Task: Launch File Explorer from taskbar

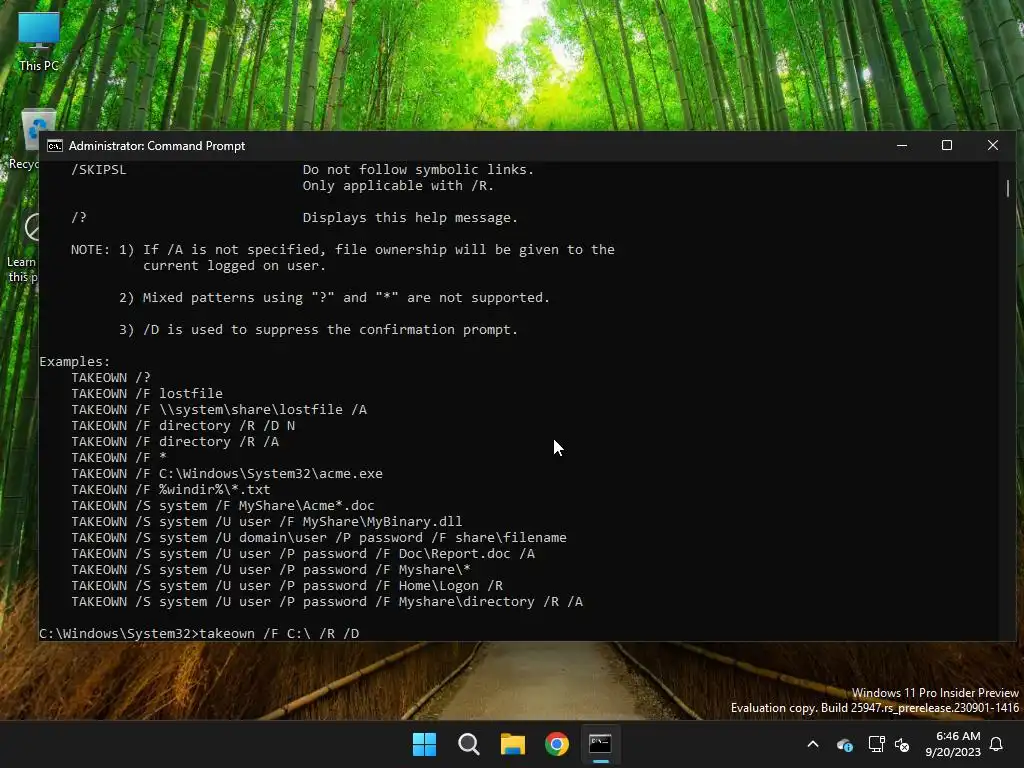Action: [513, 744]
